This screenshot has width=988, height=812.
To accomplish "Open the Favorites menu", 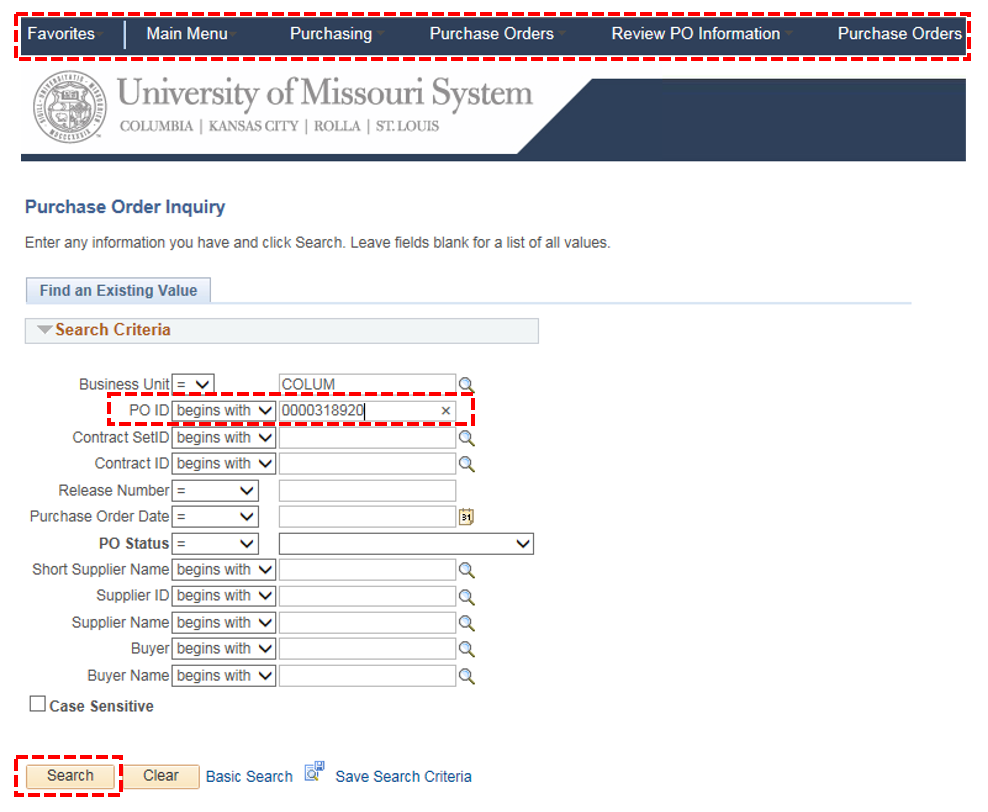I will pyautogui.click(x=65, y=33).
